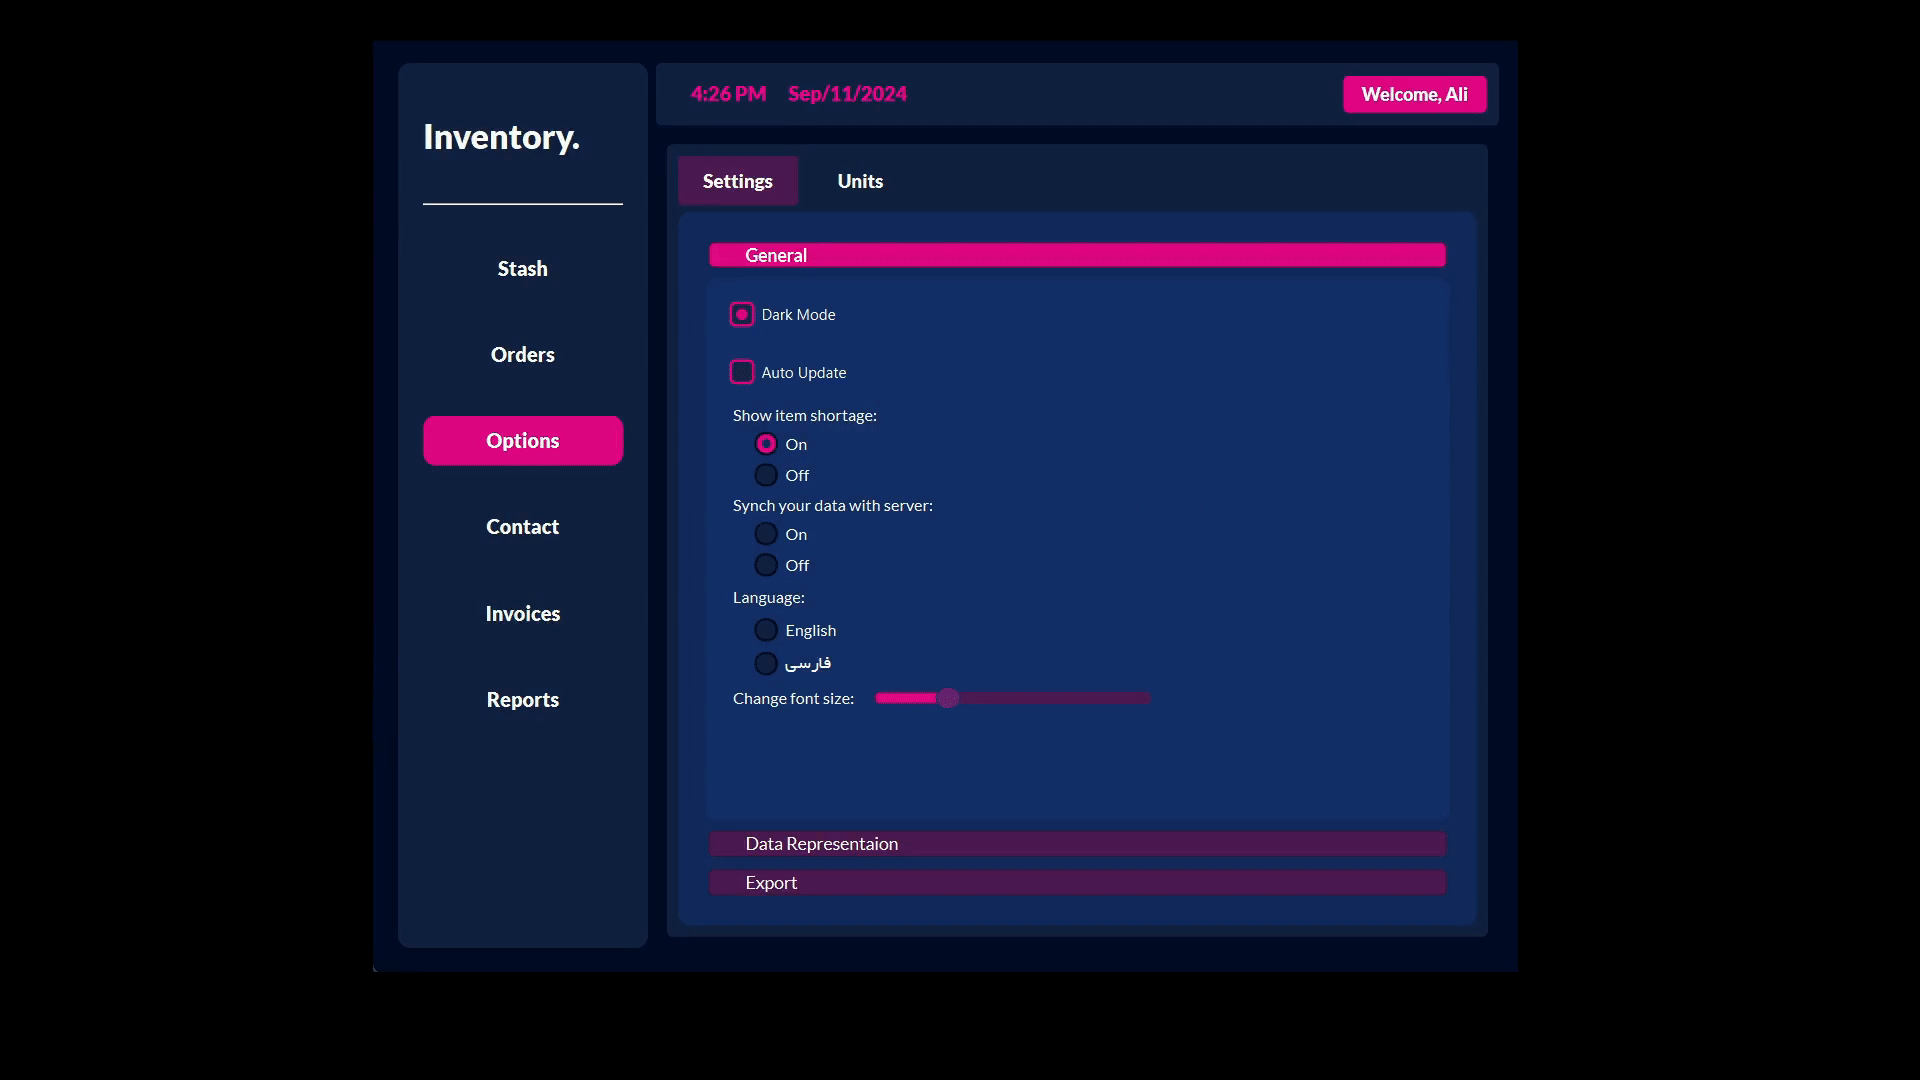The height and width of the screenshot is (1080, 1920).
Task: Click the 'Show item shortage:' label
Action: point(804,415)
